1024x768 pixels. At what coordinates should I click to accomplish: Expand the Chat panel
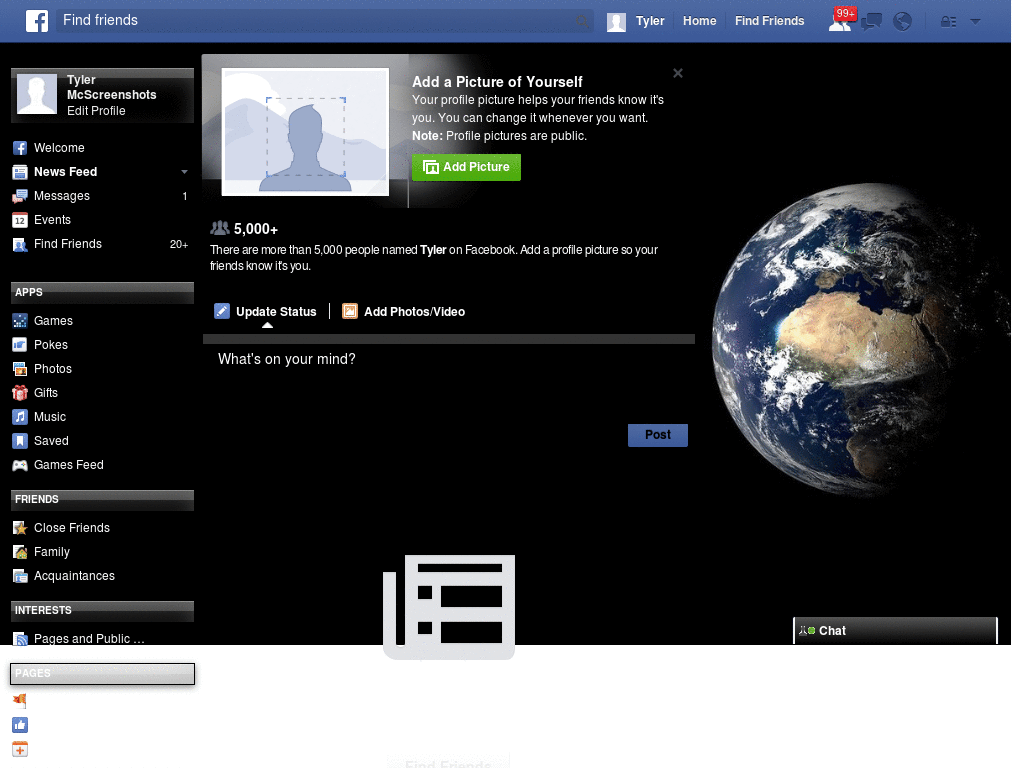click(x=893, y=630)
